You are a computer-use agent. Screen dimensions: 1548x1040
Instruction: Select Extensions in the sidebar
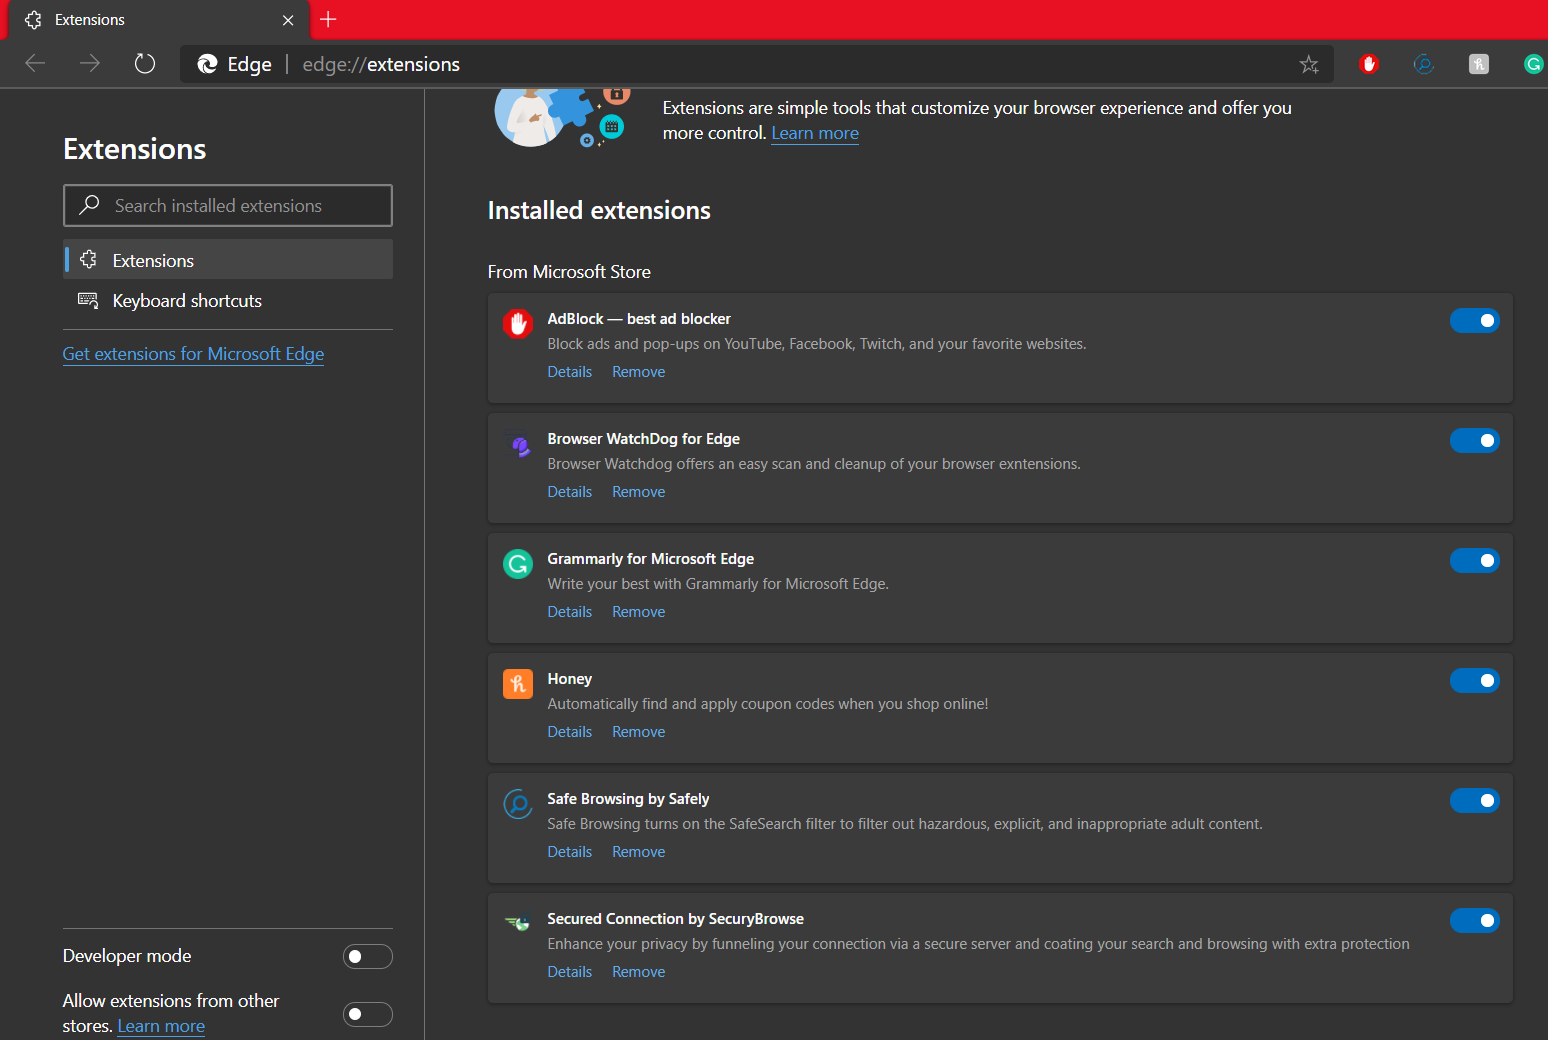tap(228, 260)
